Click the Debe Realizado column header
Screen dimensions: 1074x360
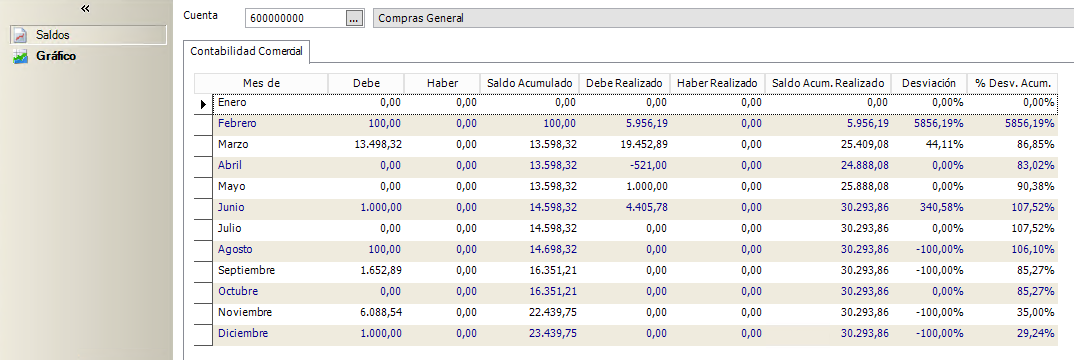(x=624, y=83)
